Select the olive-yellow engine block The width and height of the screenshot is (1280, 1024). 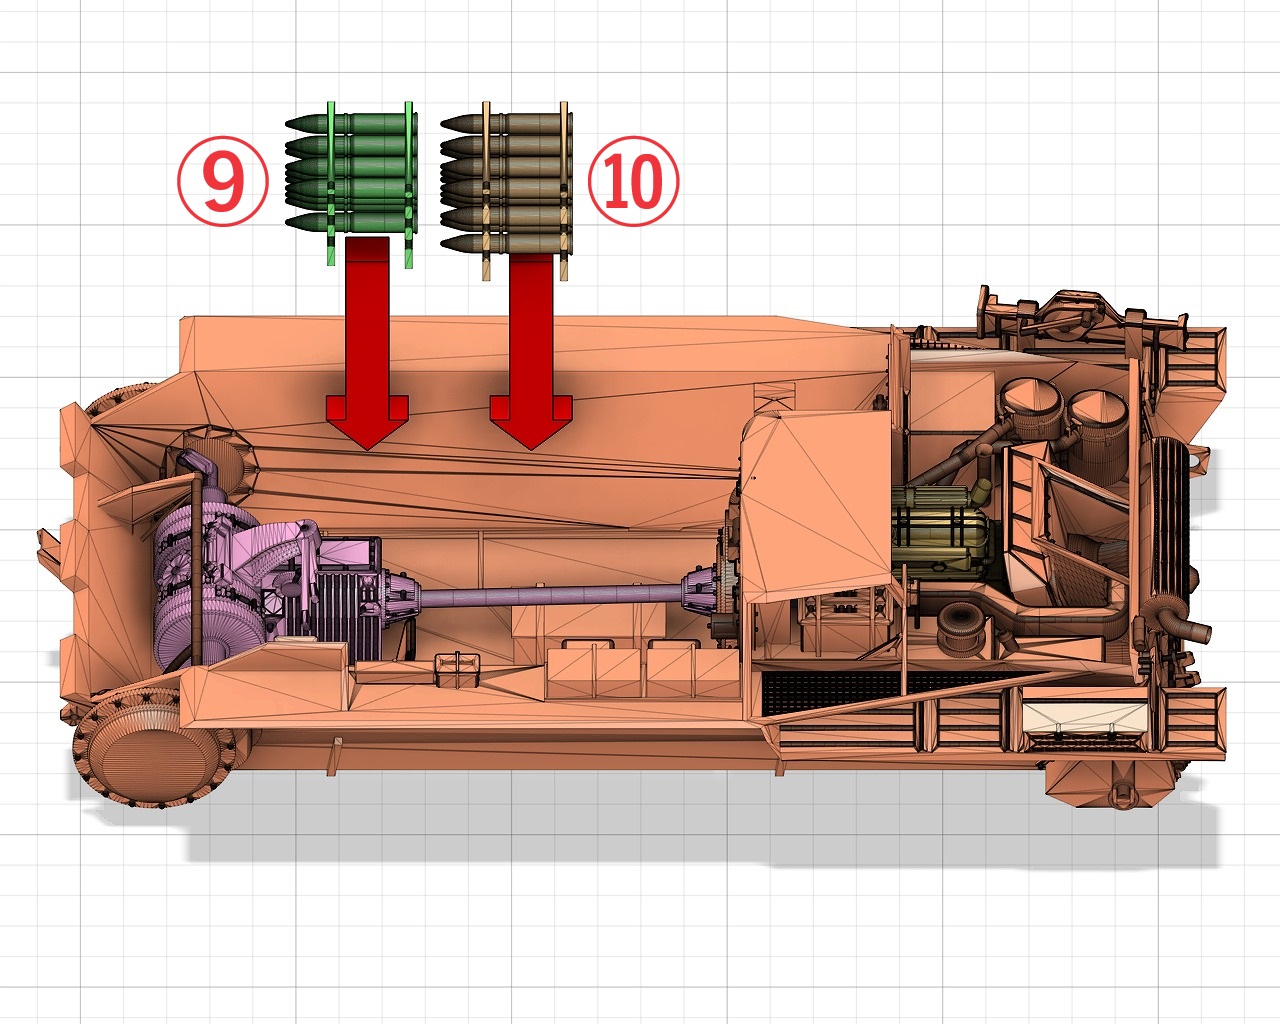tap(935, 532)
